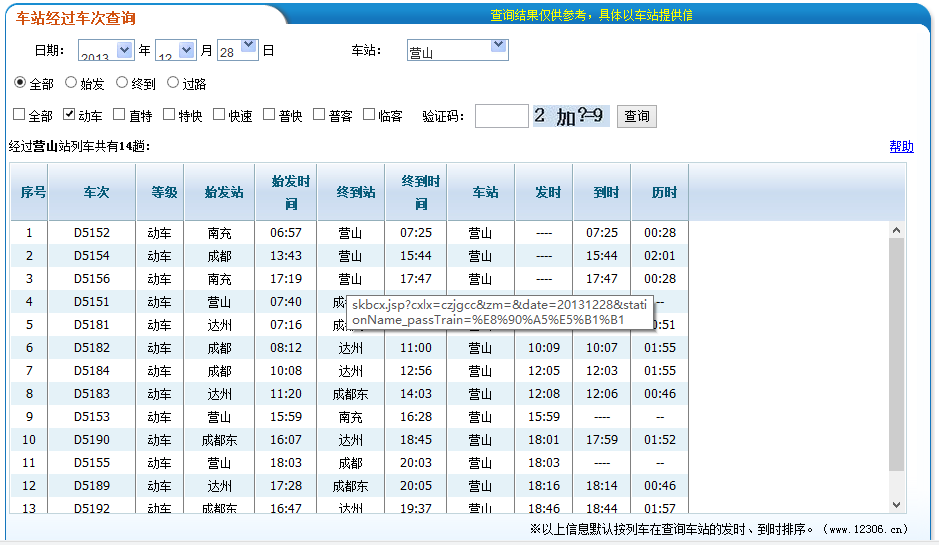Screen dimensions: 939x545
Task: Check the 特快 train type checkbox
Action: coord(169,115)
